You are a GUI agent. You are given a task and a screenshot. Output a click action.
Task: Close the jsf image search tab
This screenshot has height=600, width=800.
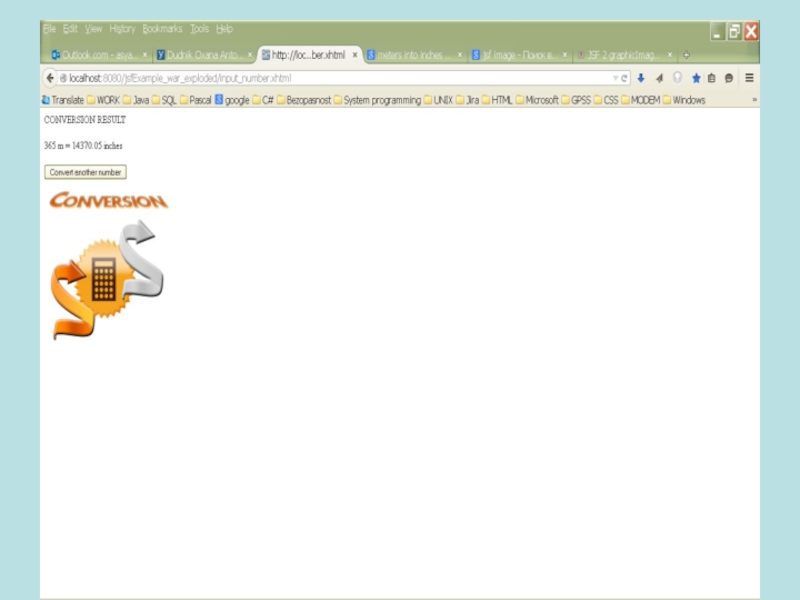(x=565, y=55)
